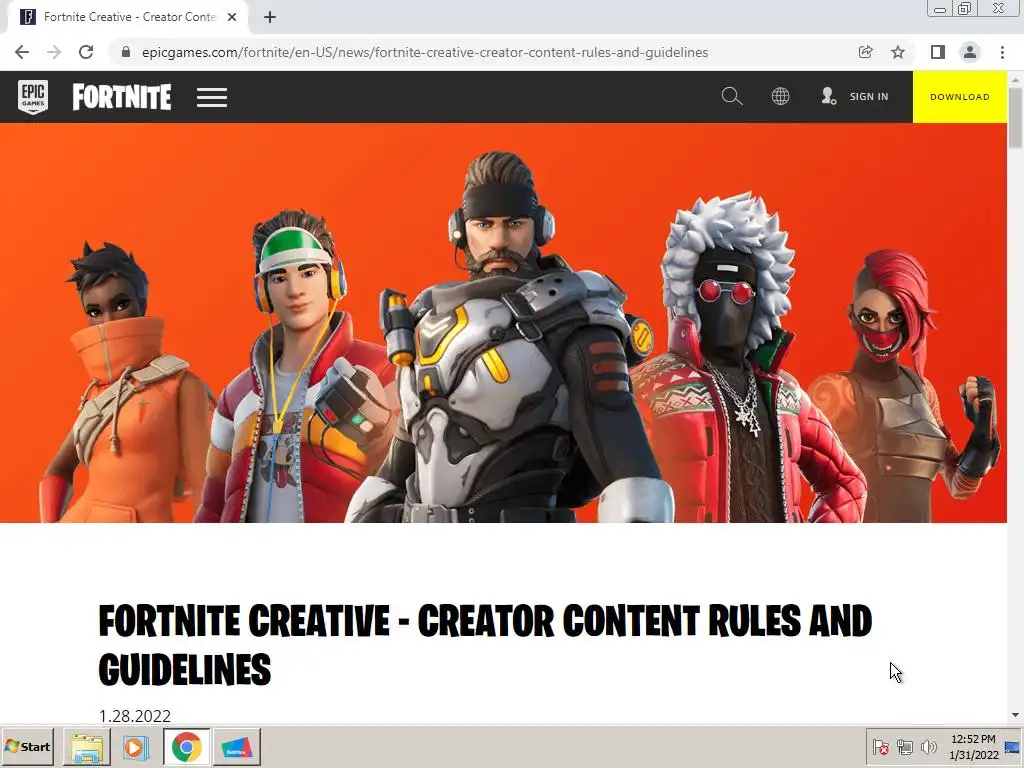
Task: Click scrollbar up arrow
Action: [x=1015, y=78]
